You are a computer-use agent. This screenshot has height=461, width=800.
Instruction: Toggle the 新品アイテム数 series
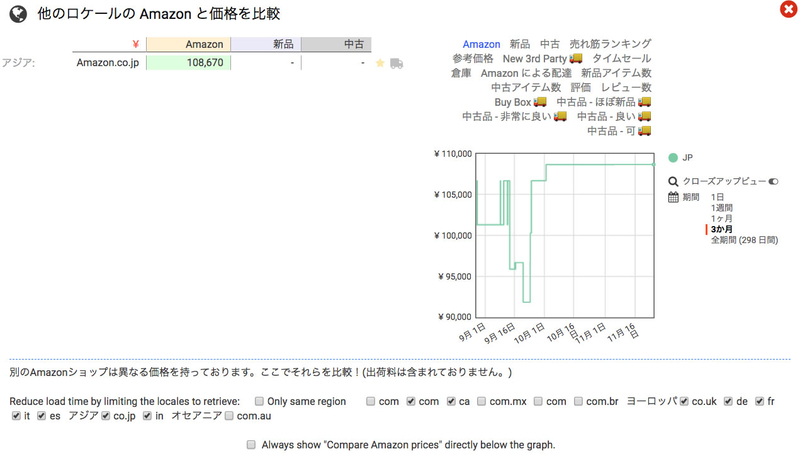pyautogui.click(x=616, y=73)
